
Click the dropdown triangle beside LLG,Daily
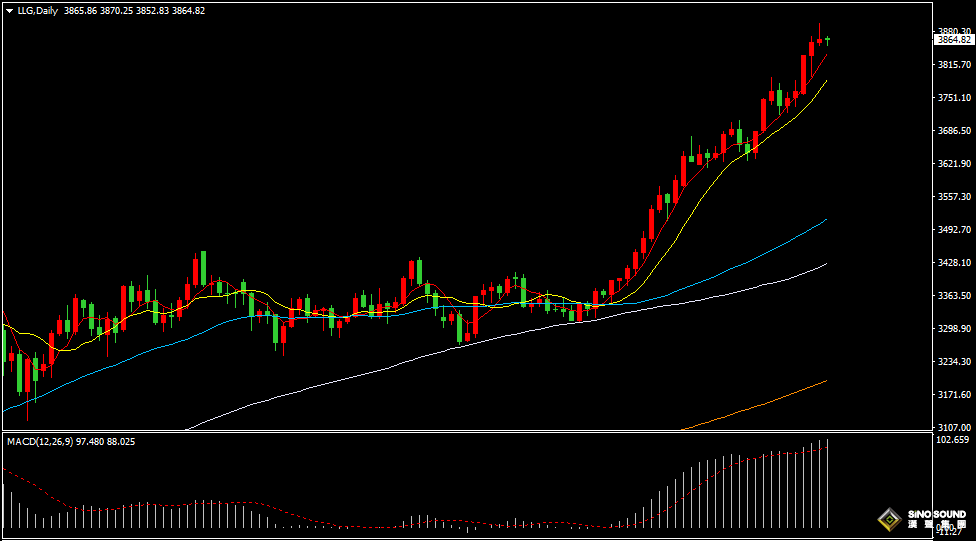click(9, 10)
